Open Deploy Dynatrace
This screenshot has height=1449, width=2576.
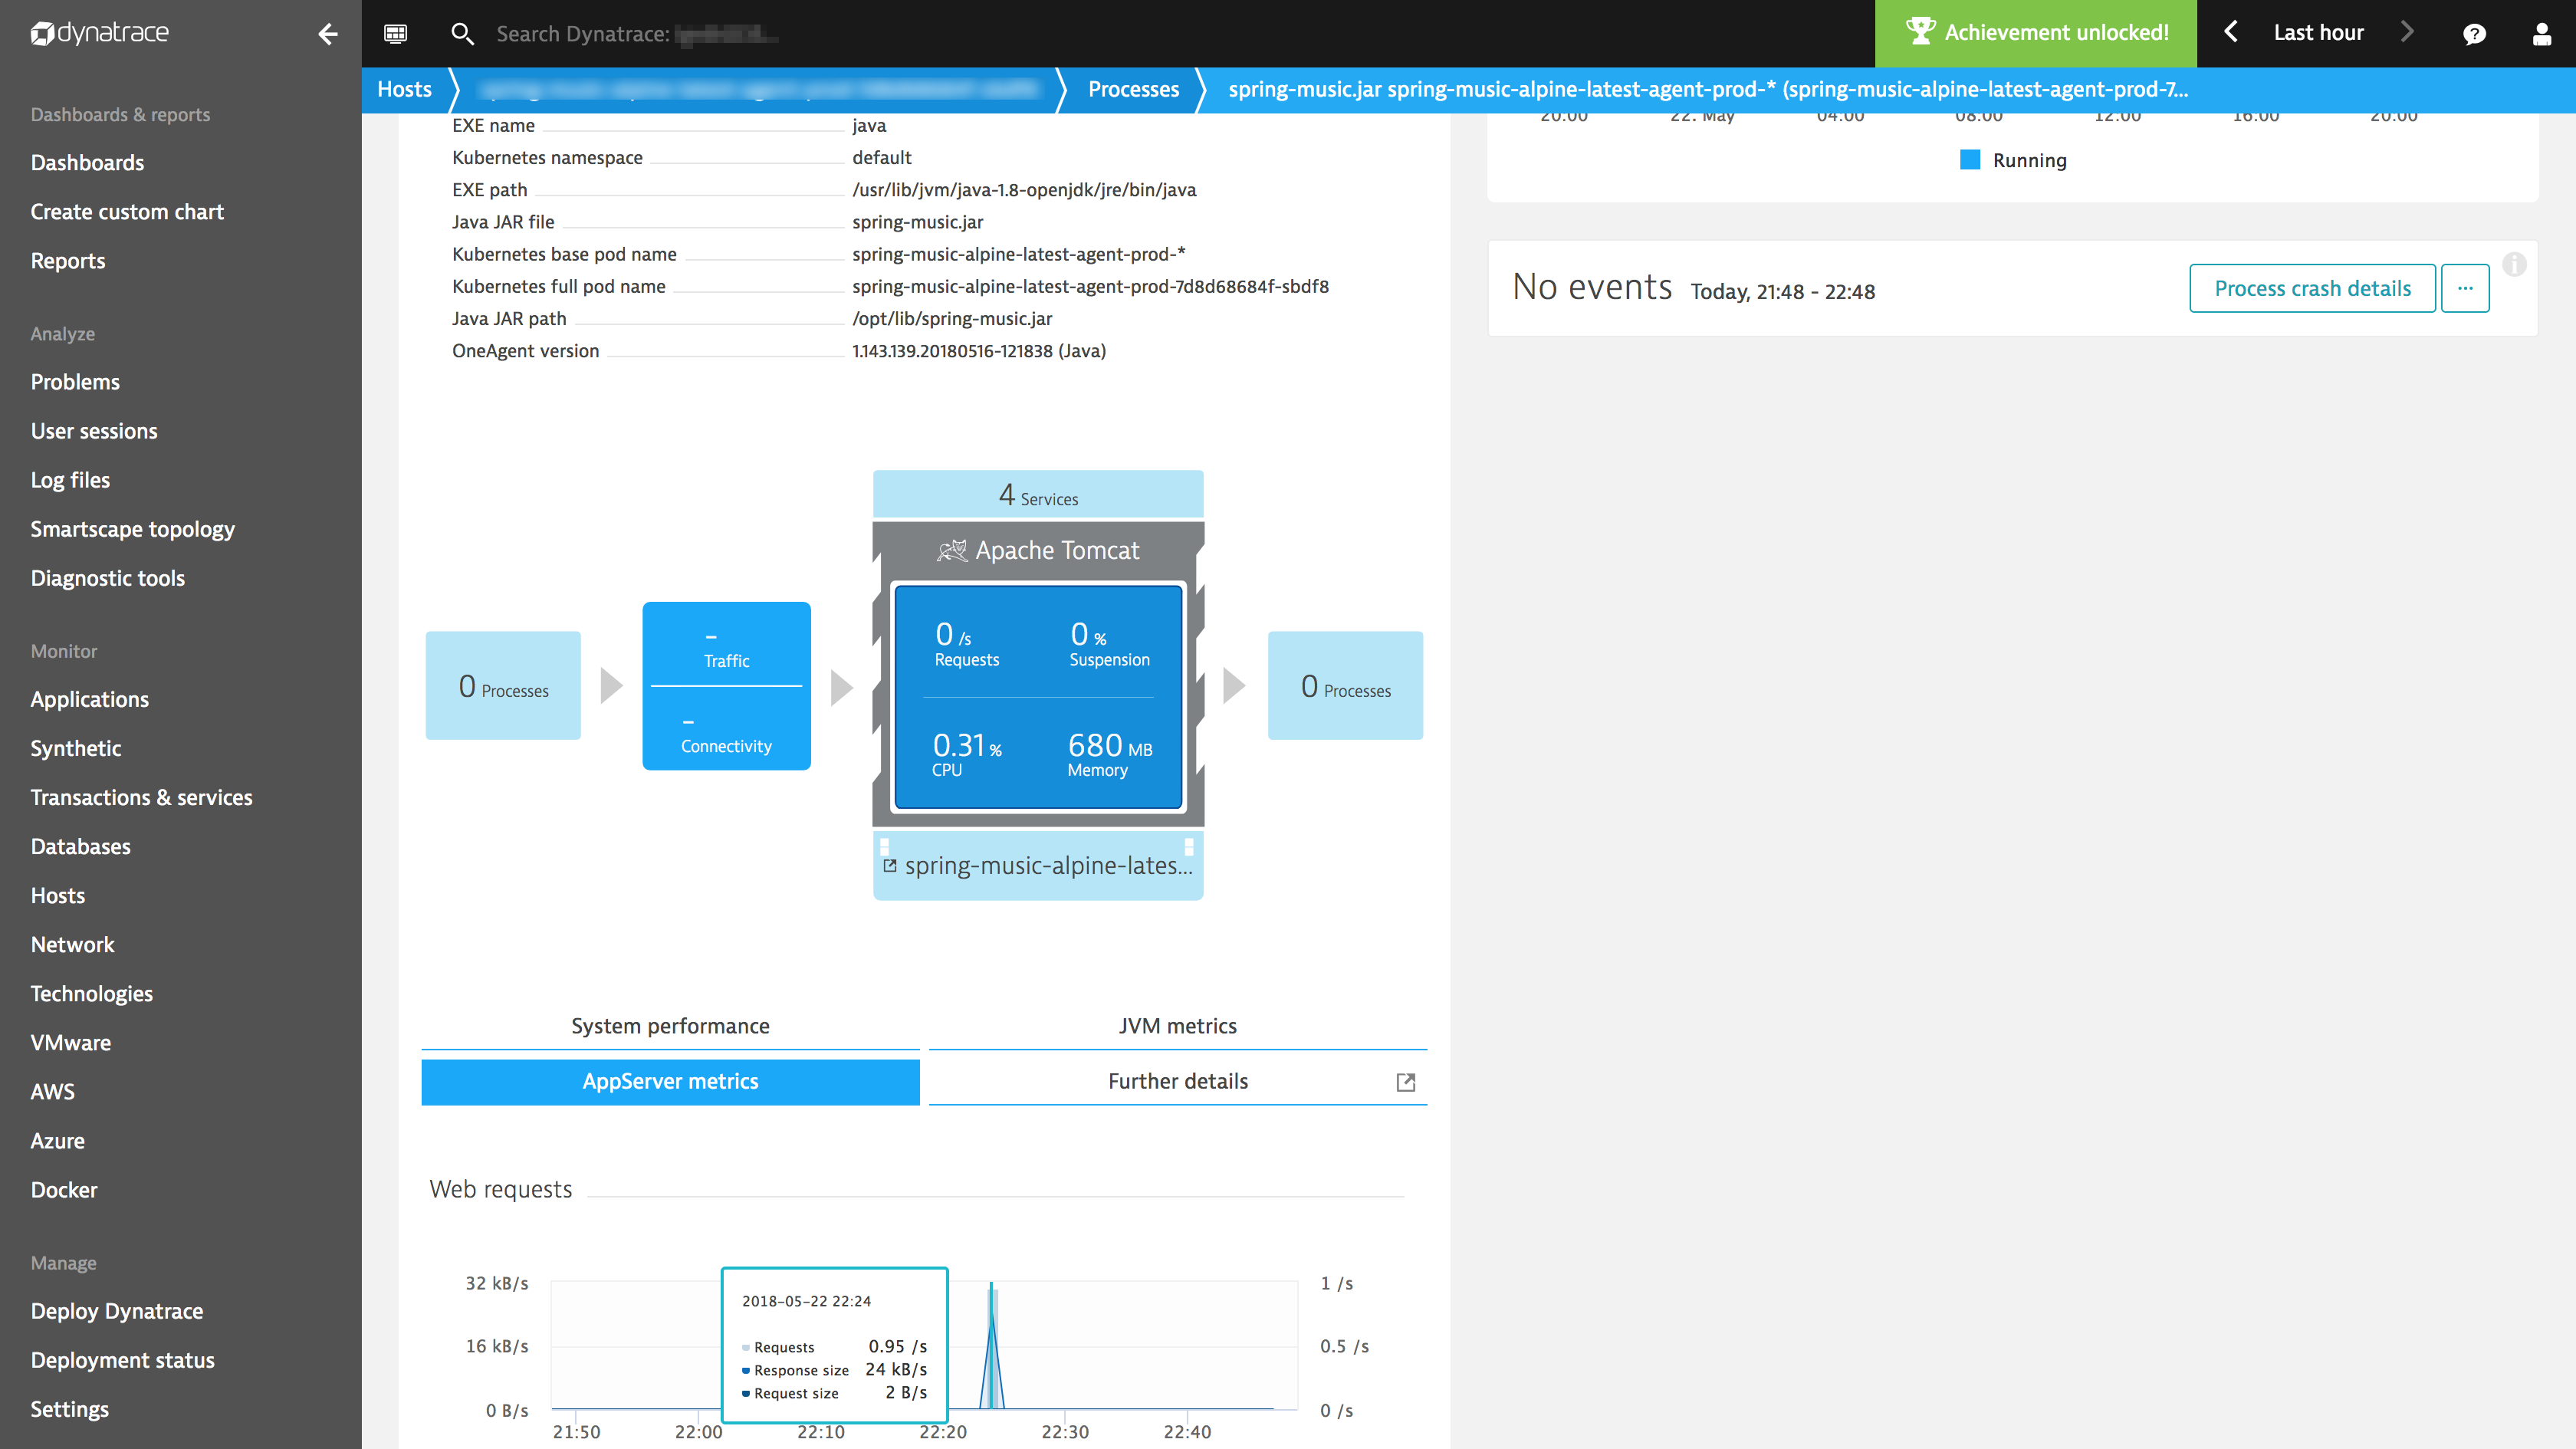pyautogui.click(x=116, y=1311)
